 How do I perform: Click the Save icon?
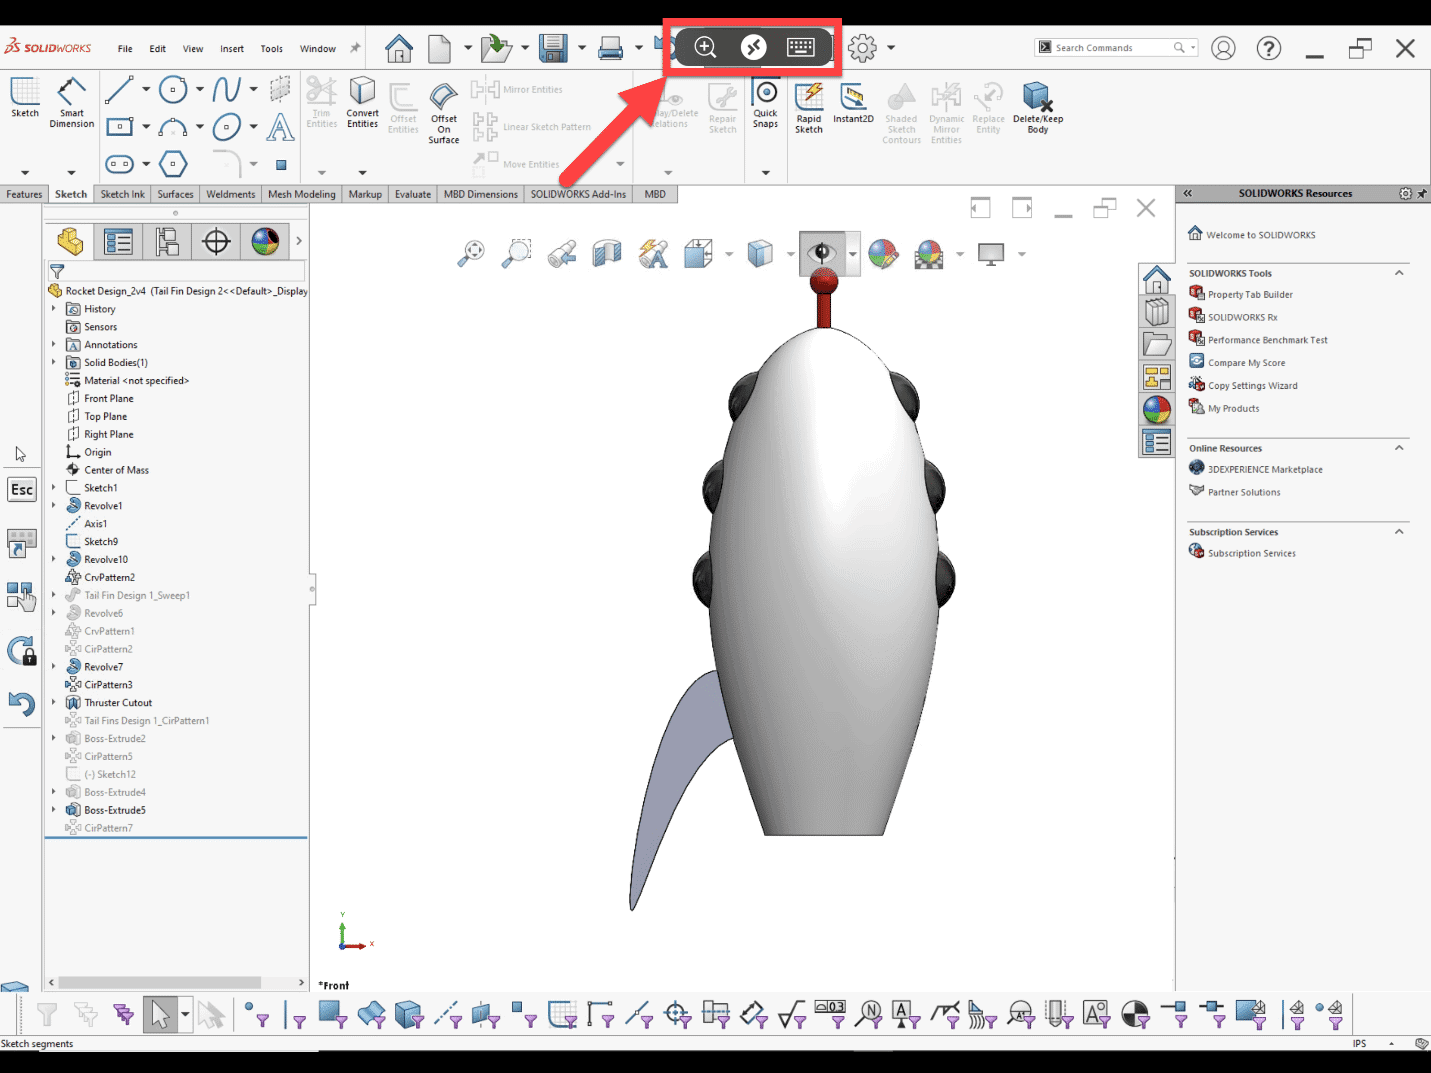click(x=553, y=48)
